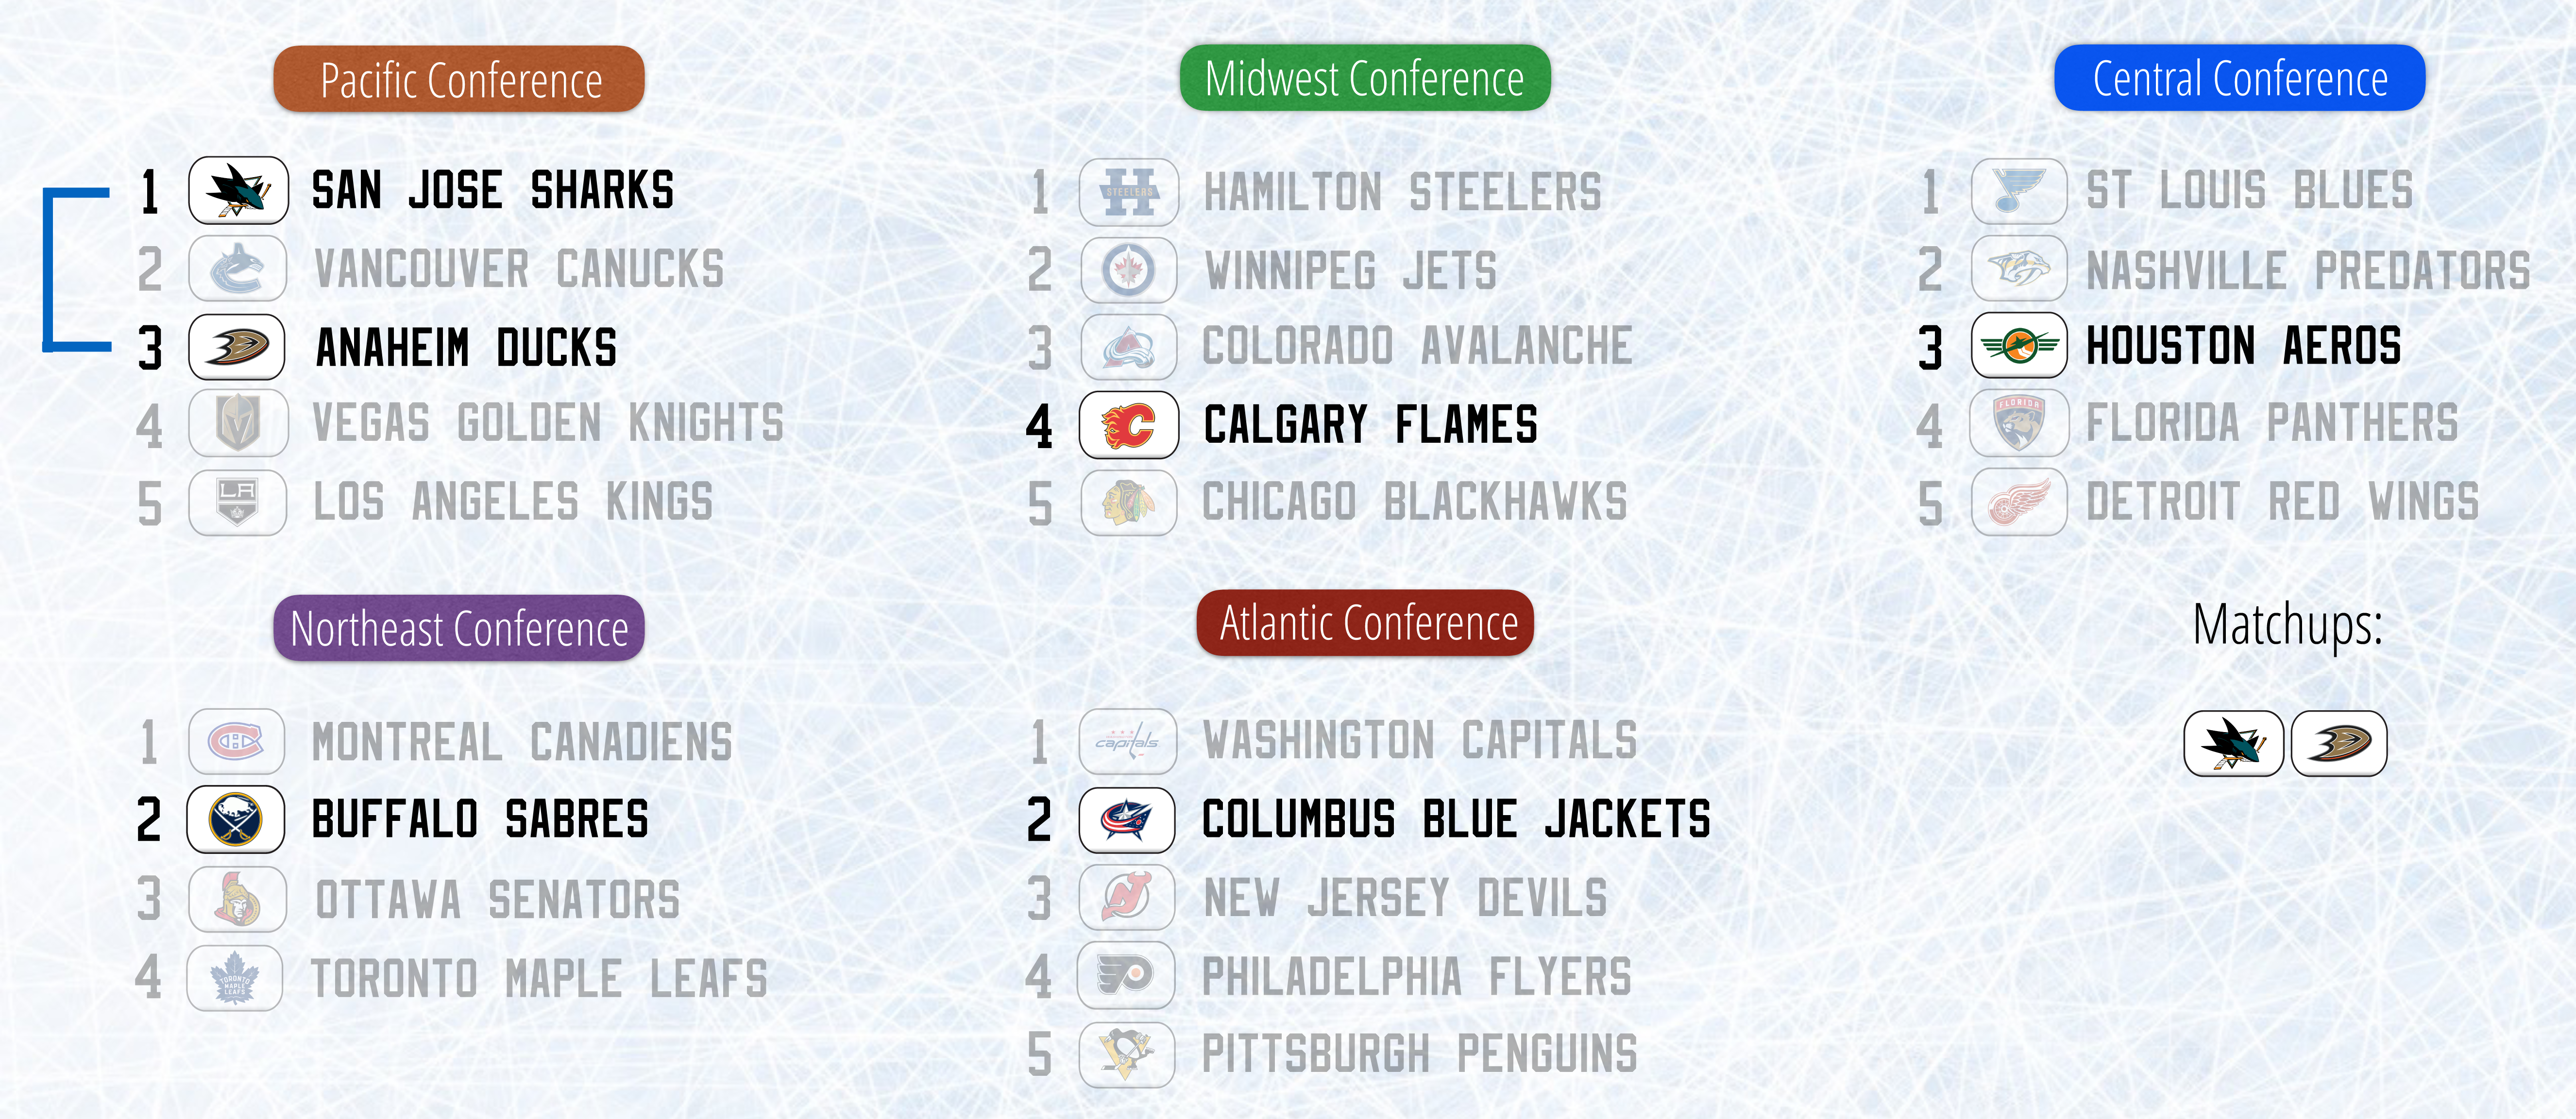Choose the Columbus Blue Jackets logo
Viewport: 2576px width, 1119px height.
click(x=1127, y=820)
